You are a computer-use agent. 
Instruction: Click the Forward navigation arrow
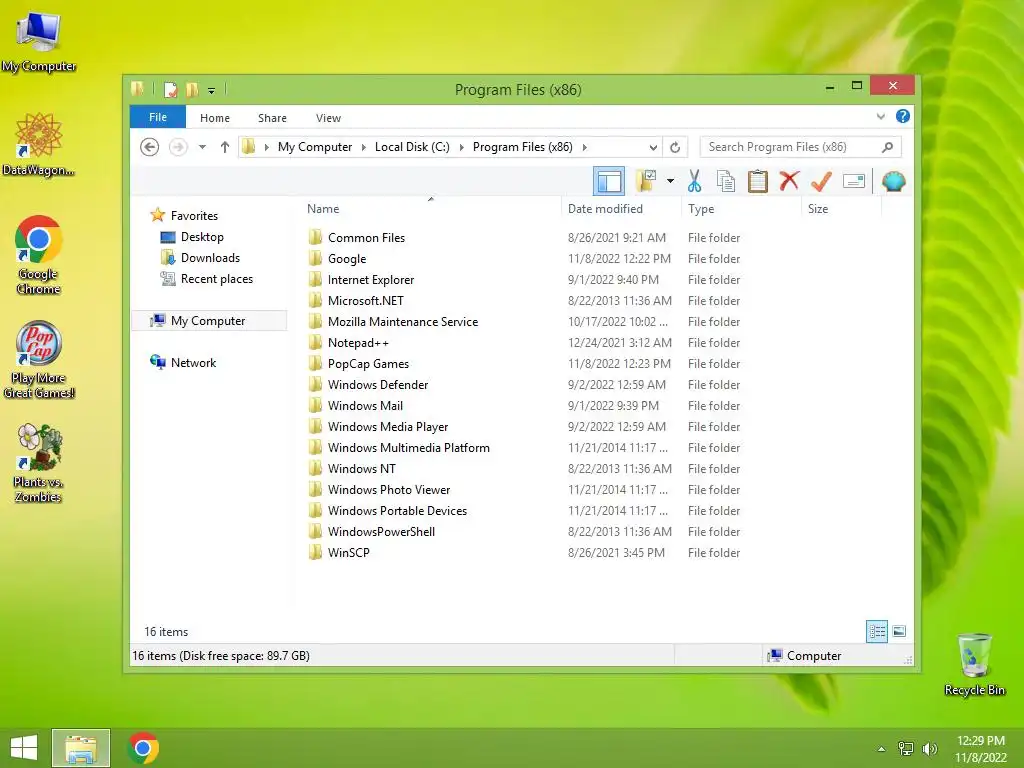point(178,147)
